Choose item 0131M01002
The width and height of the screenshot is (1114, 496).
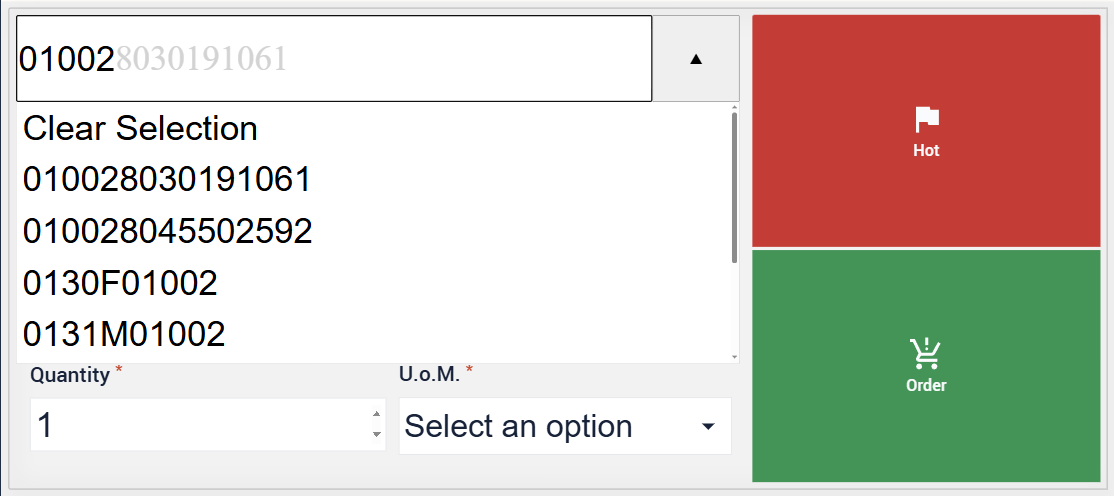click(125, 334)
